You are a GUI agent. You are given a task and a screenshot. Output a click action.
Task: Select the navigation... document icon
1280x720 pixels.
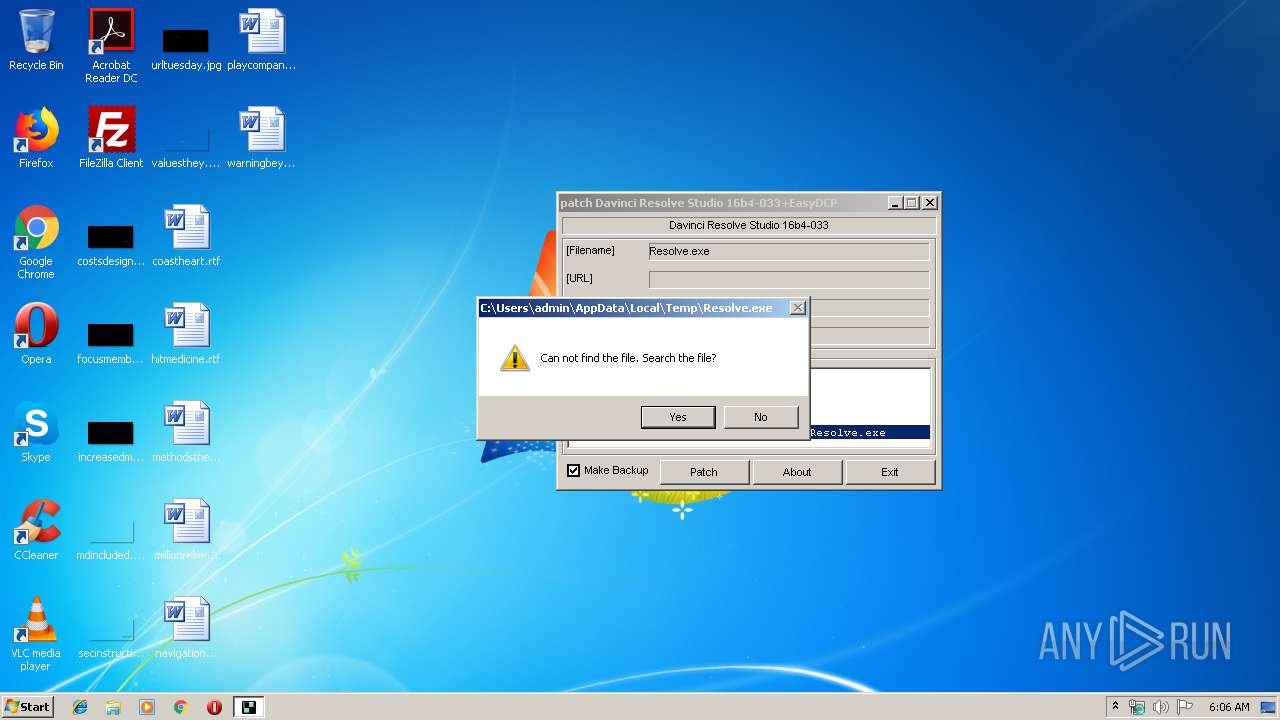(x=186, y=628)
